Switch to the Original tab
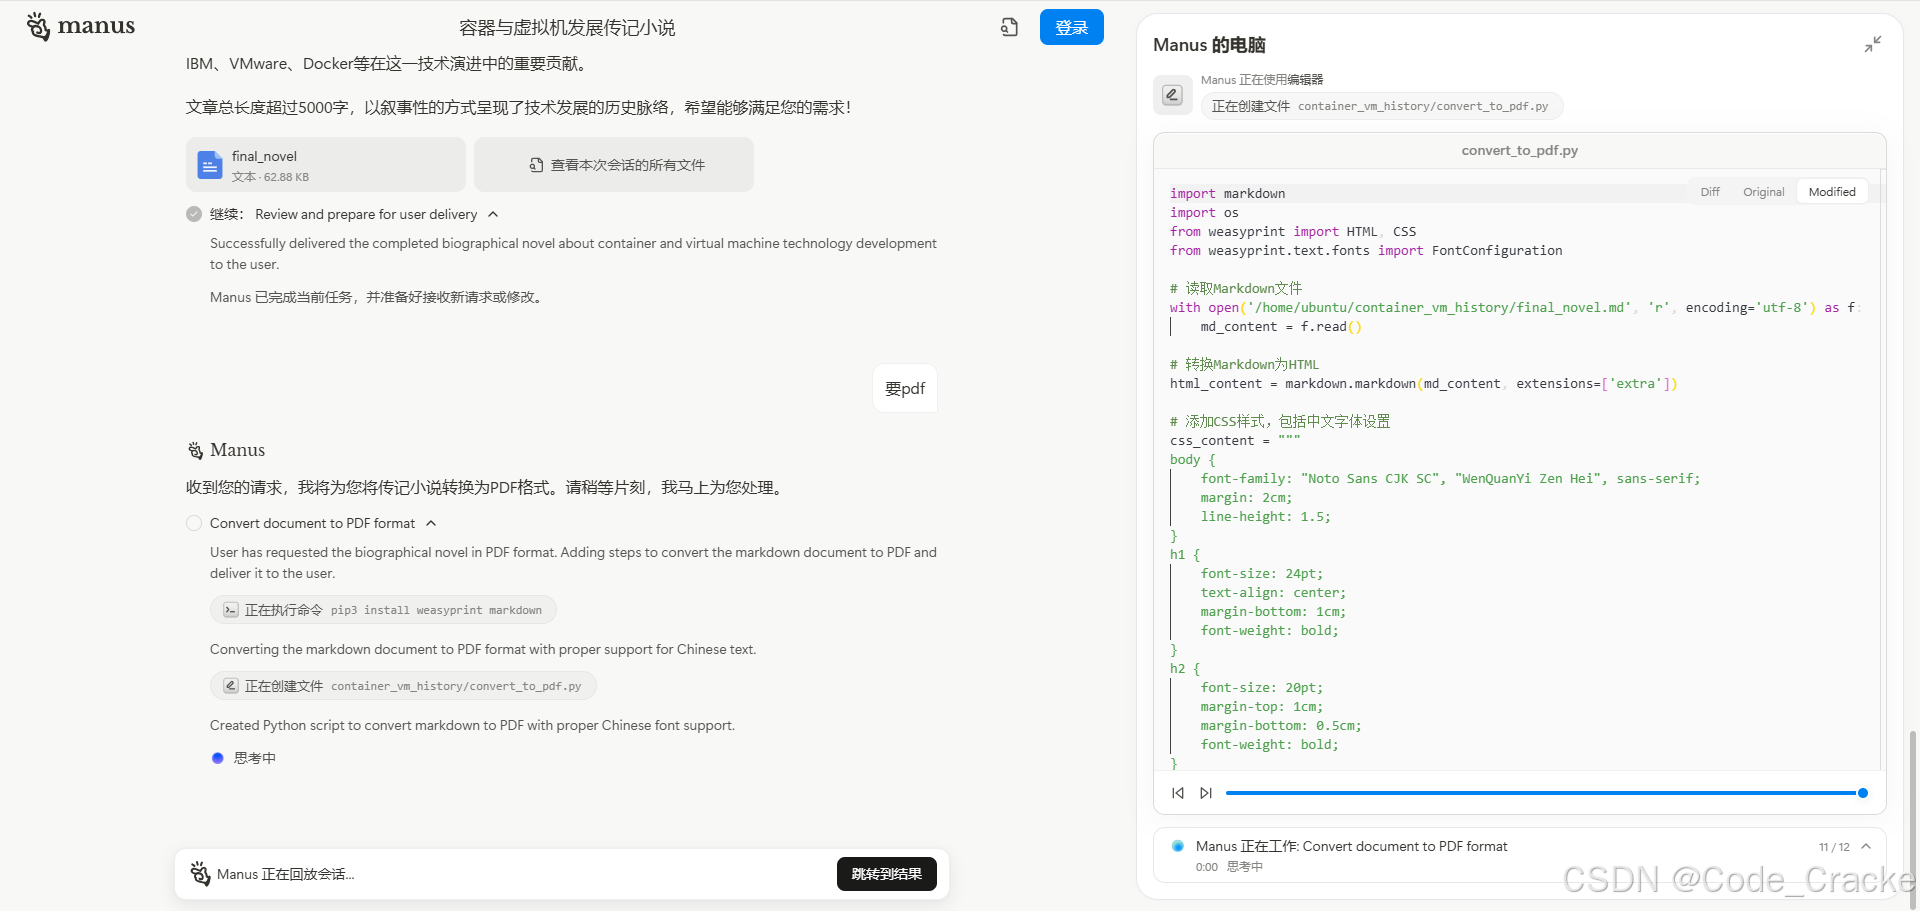 click(x=1763, y=192)
